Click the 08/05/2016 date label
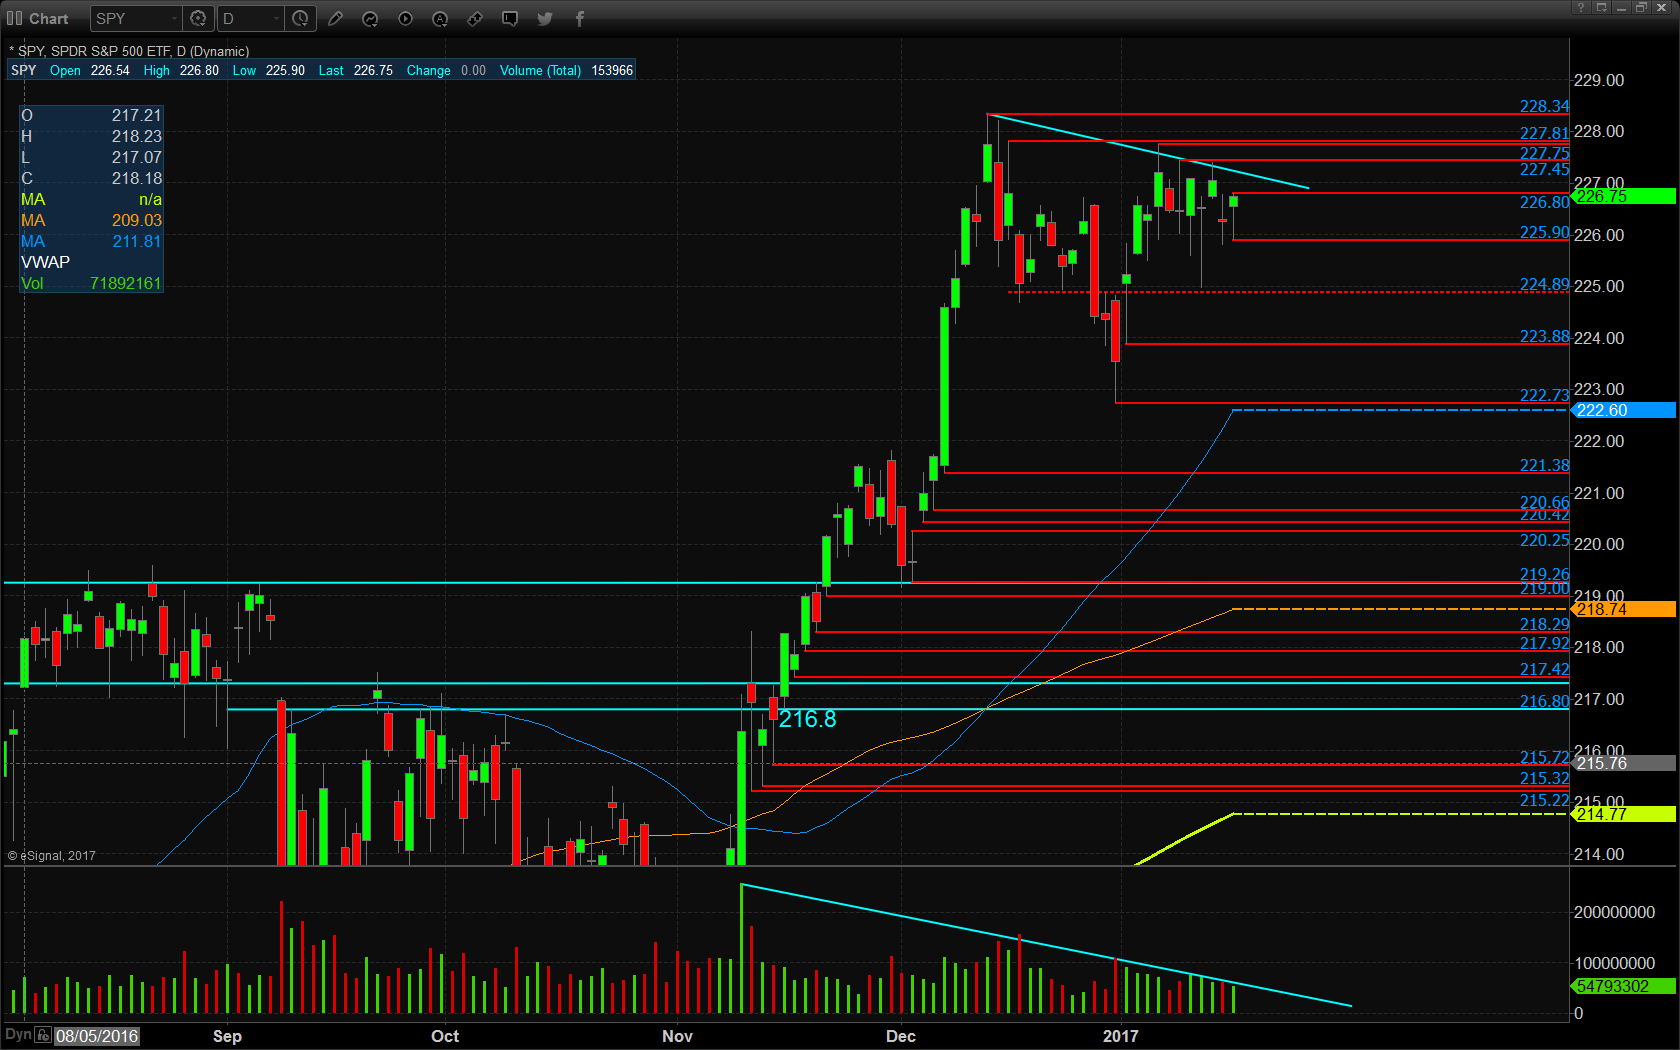 pyautogui.click(x=97, y=1036)
